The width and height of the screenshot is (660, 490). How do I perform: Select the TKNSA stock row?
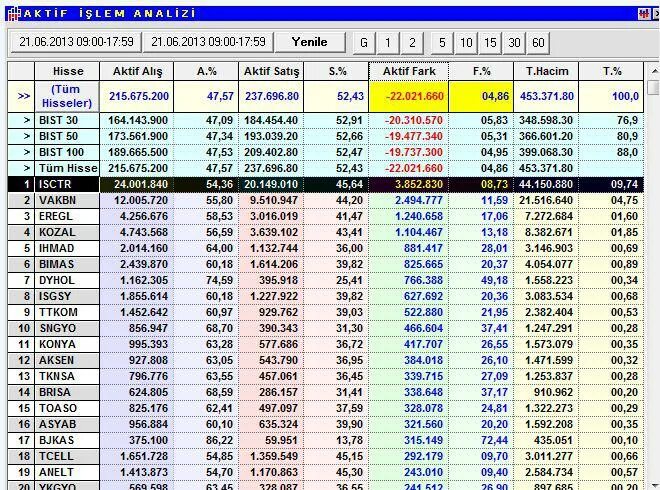click(326, 376)
